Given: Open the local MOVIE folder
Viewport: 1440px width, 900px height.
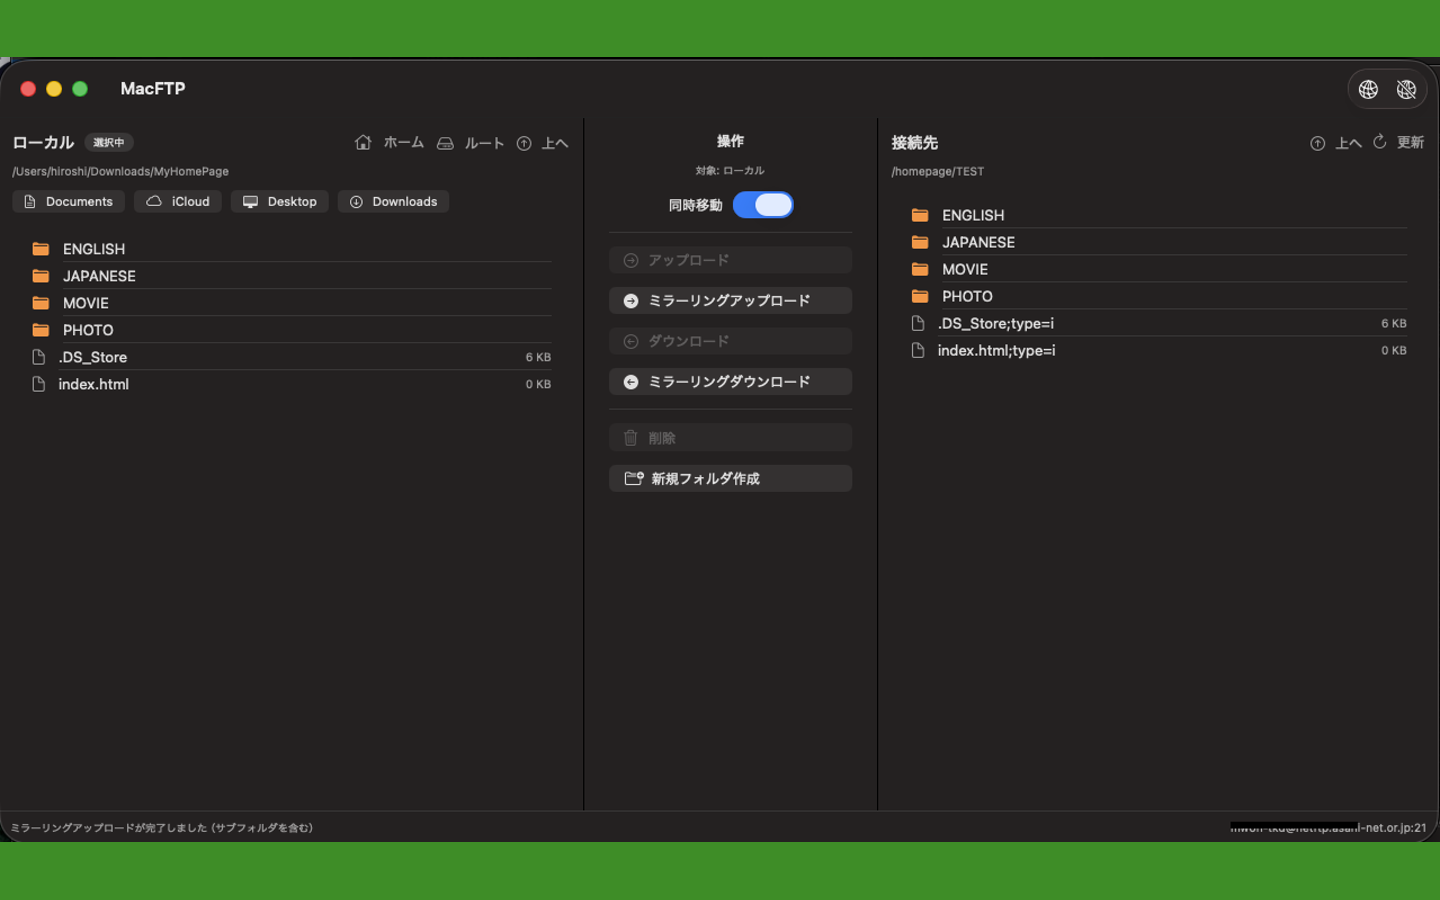Looking at the screenshot, I should tap(86, 302).
